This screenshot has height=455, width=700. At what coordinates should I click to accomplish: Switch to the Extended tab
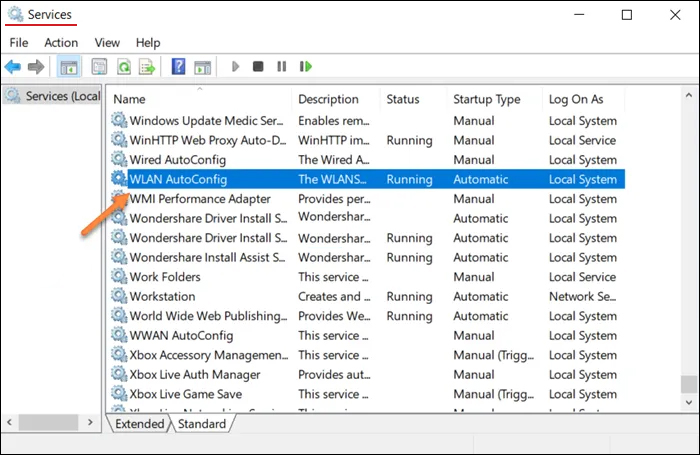pos(139,424)
